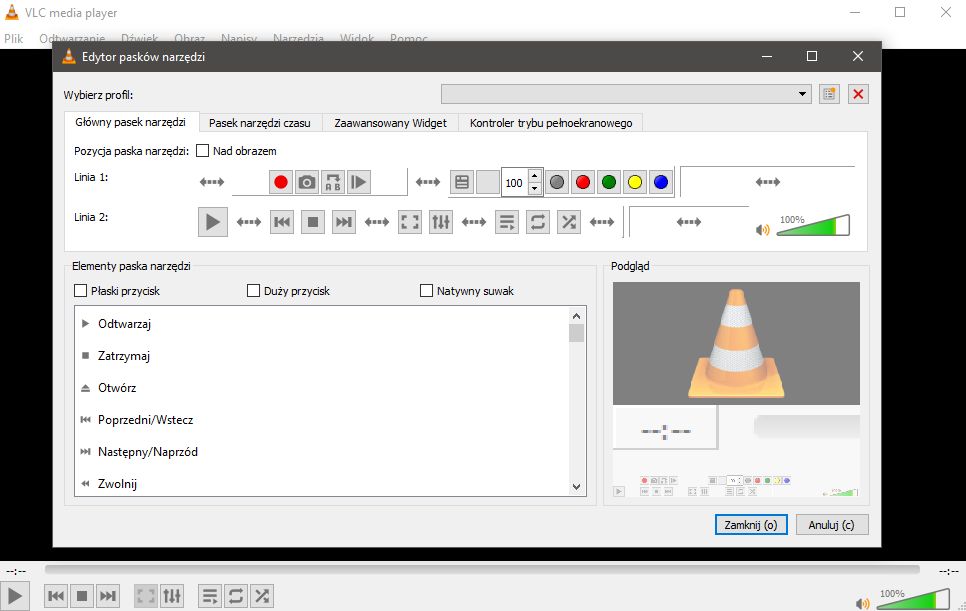Screen dimensions: 966x611
Task: Open the Wybierz profil dropdown
Action: (625, 94)
